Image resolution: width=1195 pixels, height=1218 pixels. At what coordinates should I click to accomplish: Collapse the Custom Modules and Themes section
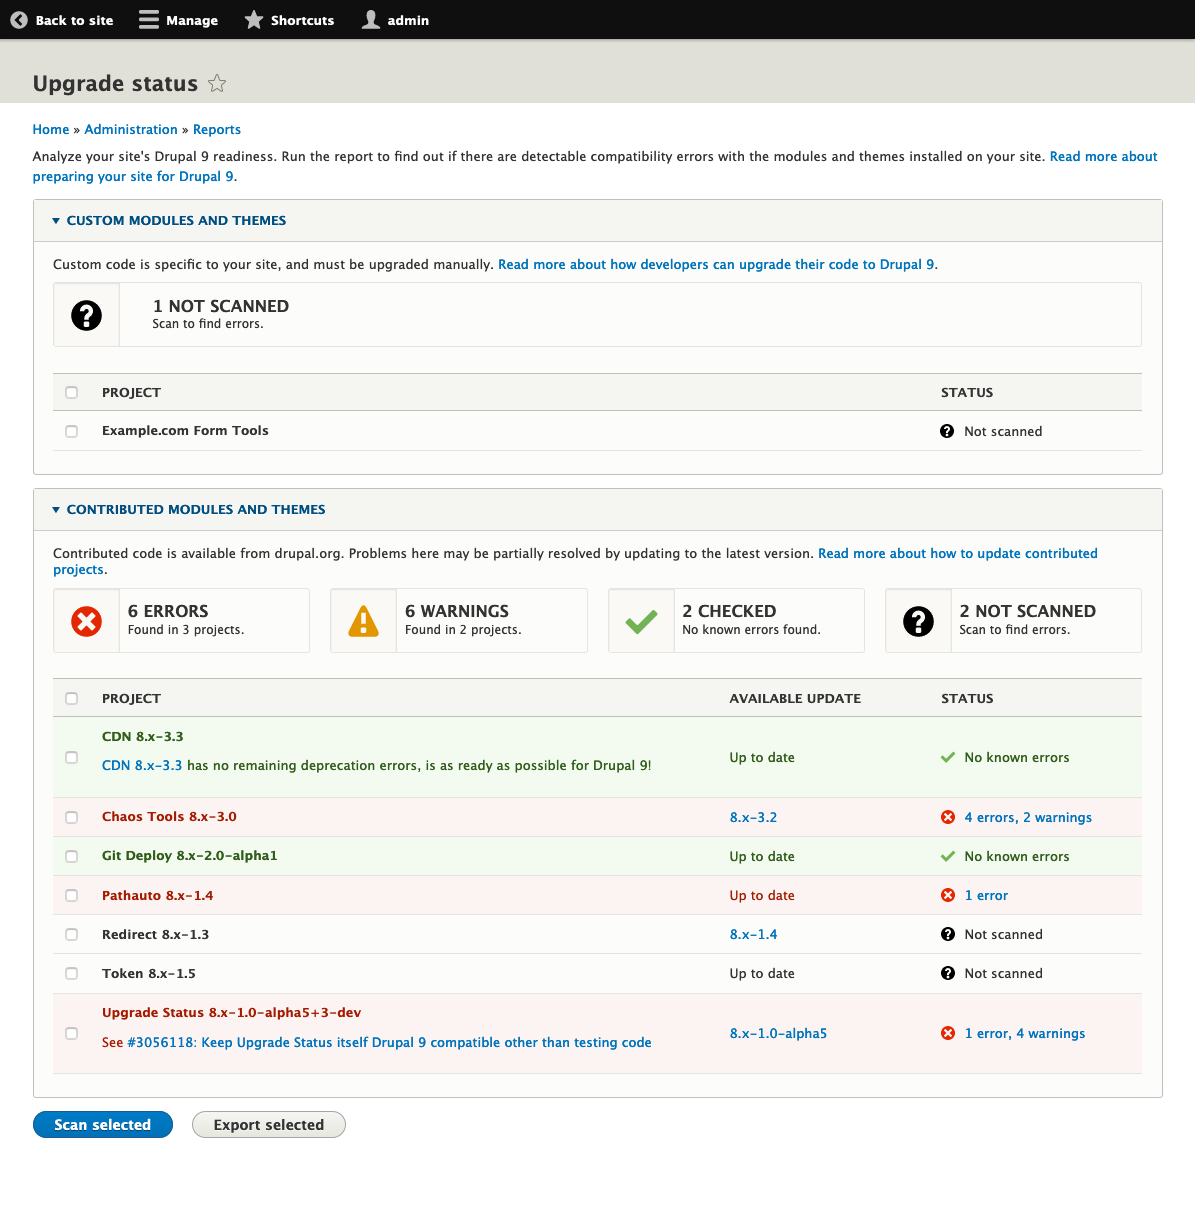(56, 220)
